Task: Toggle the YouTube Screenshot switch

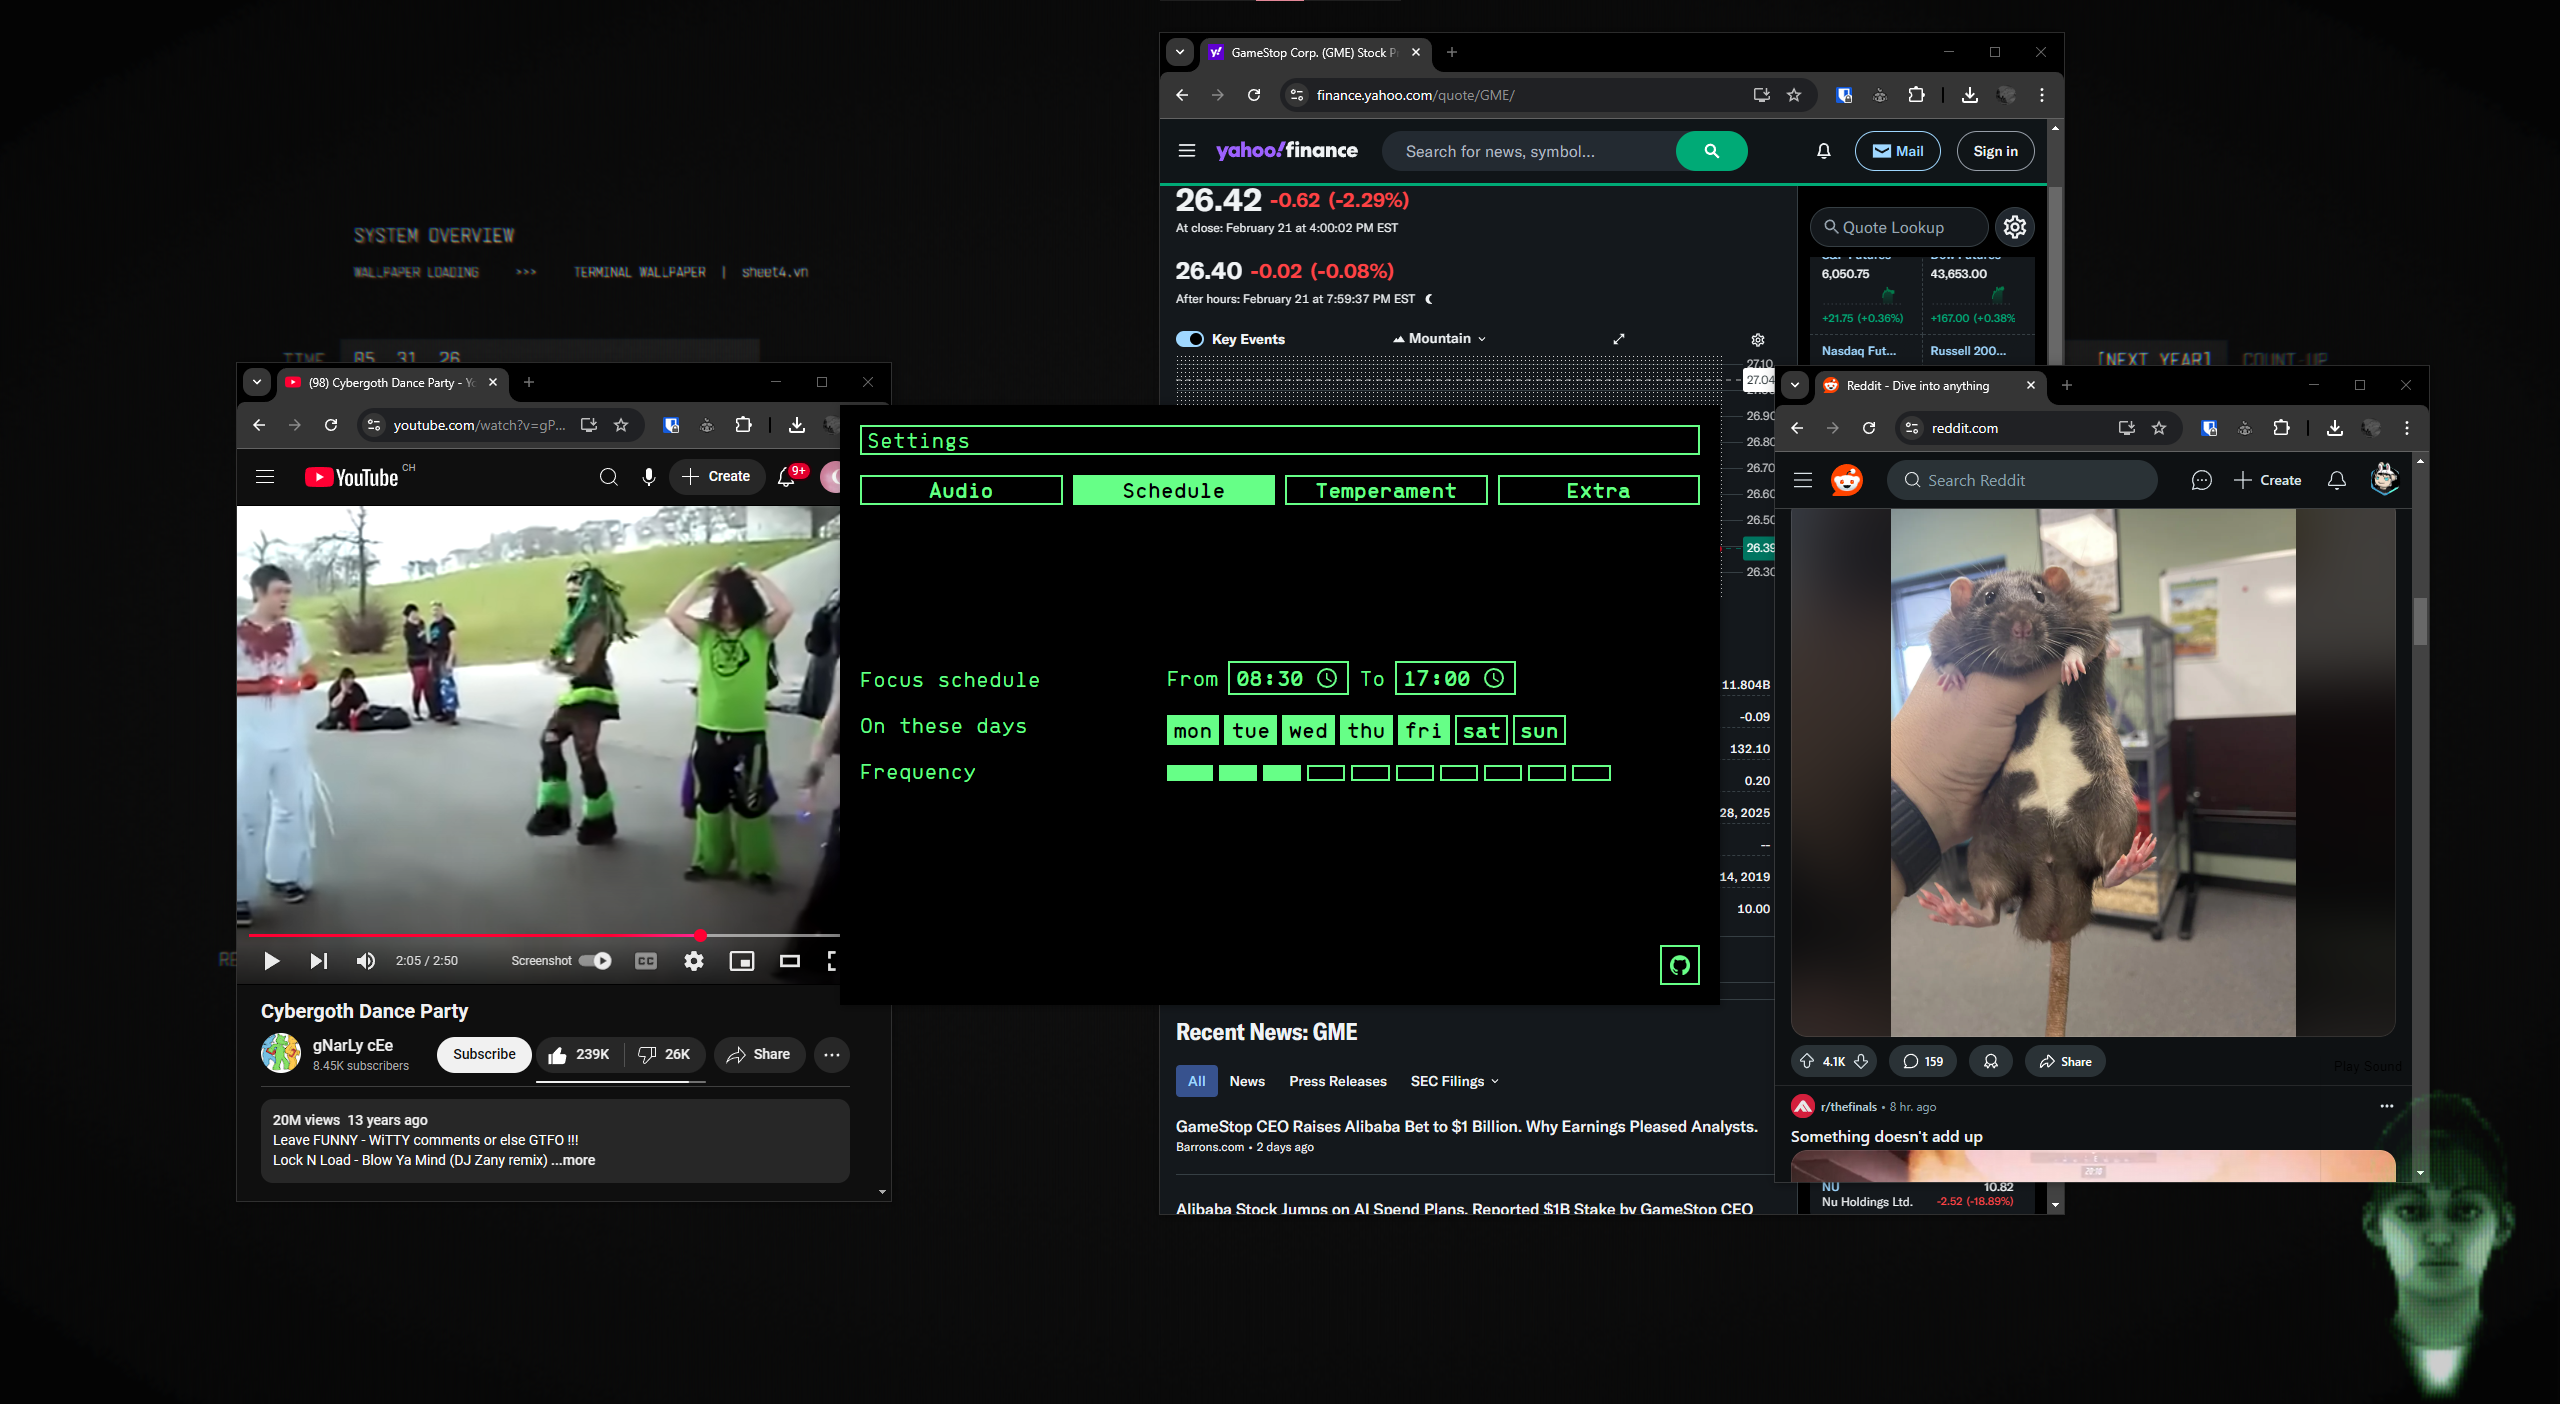Action: (x=596, y=961)
